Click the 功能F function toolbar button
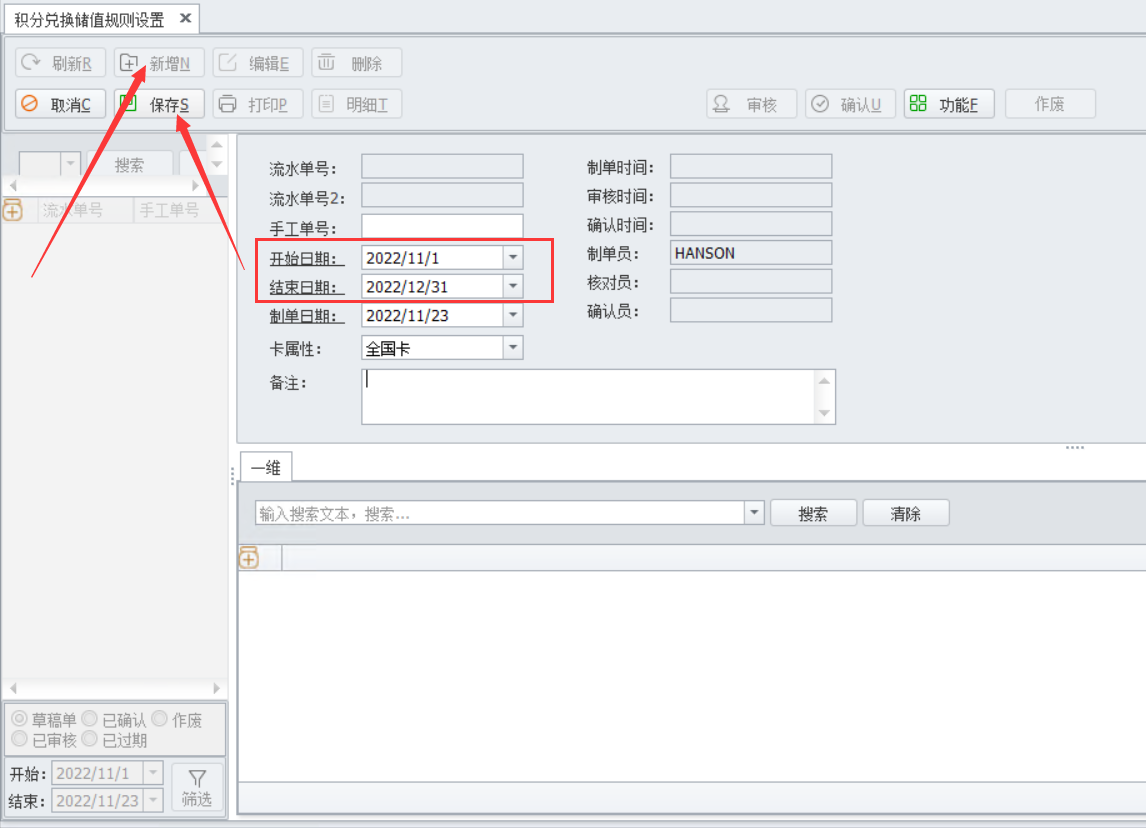This screenshot has height=828, width=1146. click(949, 104)
